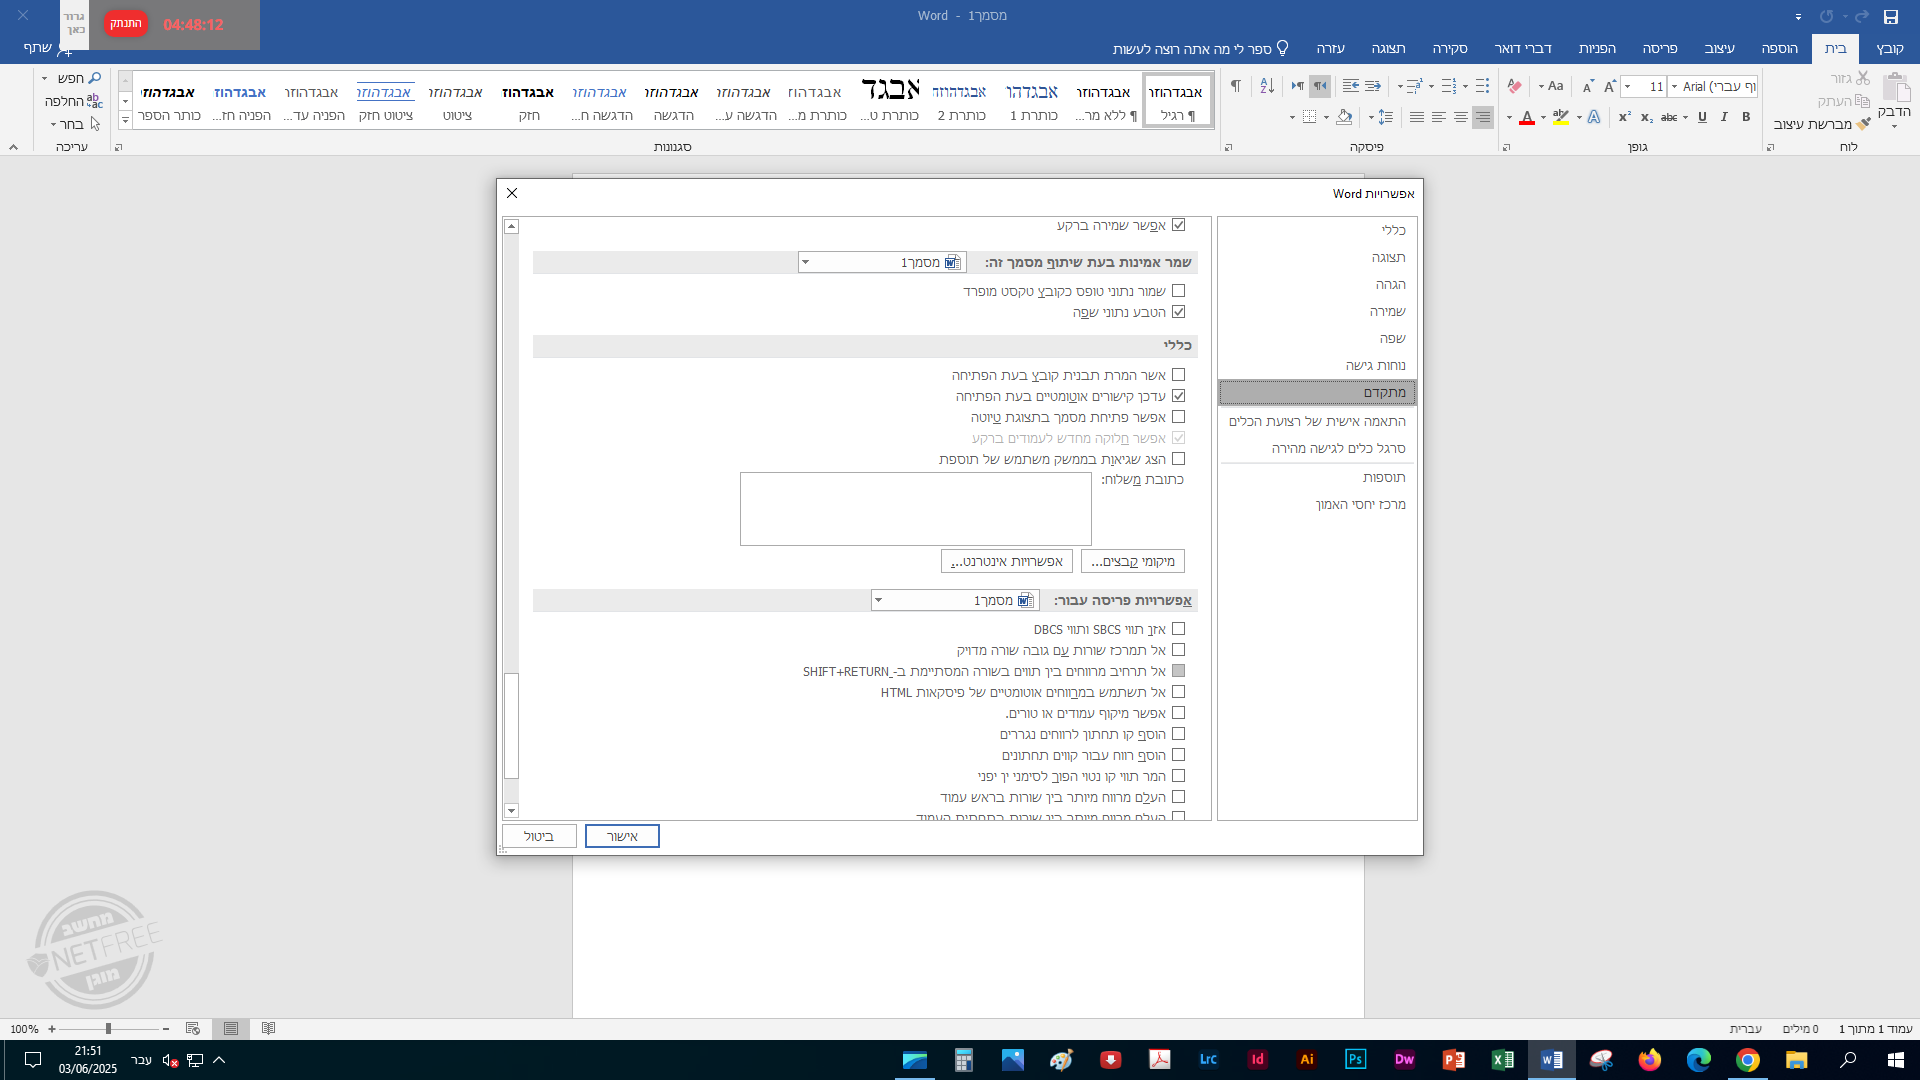
Task: Toggle 'עדכן קישורים אוטומטיים בעת הפתיחה' checkbox
Action: pyautogui.click(x=1179, y=396)
